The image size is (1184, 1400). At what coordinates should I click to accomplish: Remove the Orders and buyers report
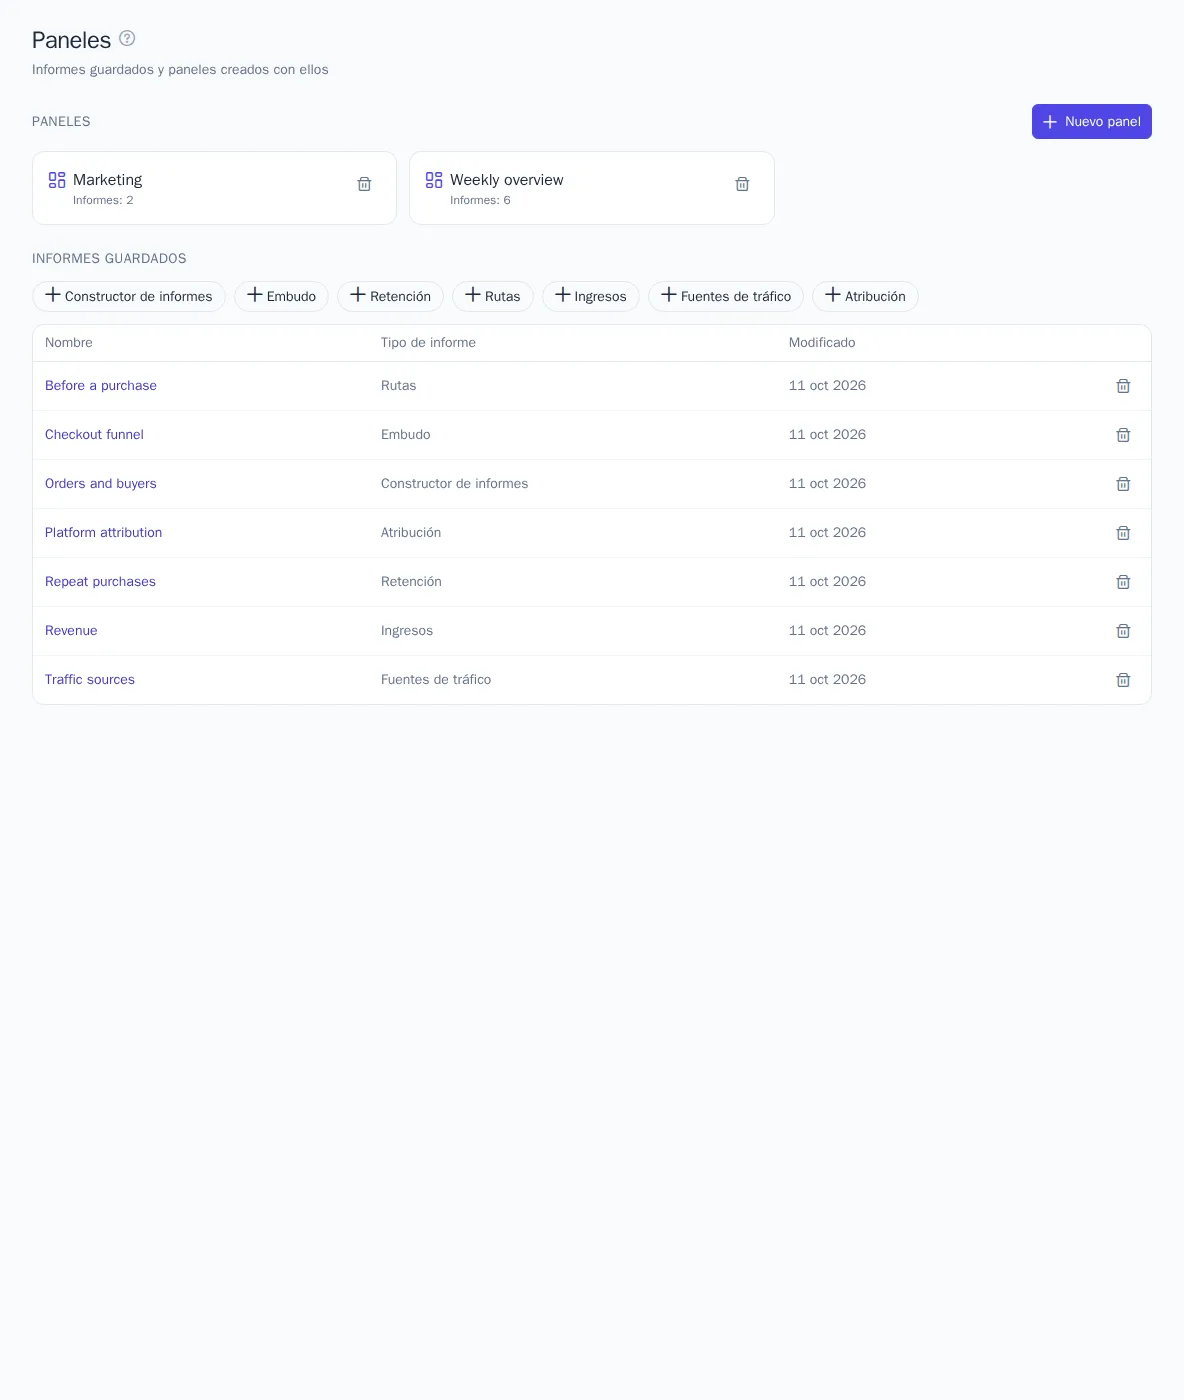[x=1123, y=484]
